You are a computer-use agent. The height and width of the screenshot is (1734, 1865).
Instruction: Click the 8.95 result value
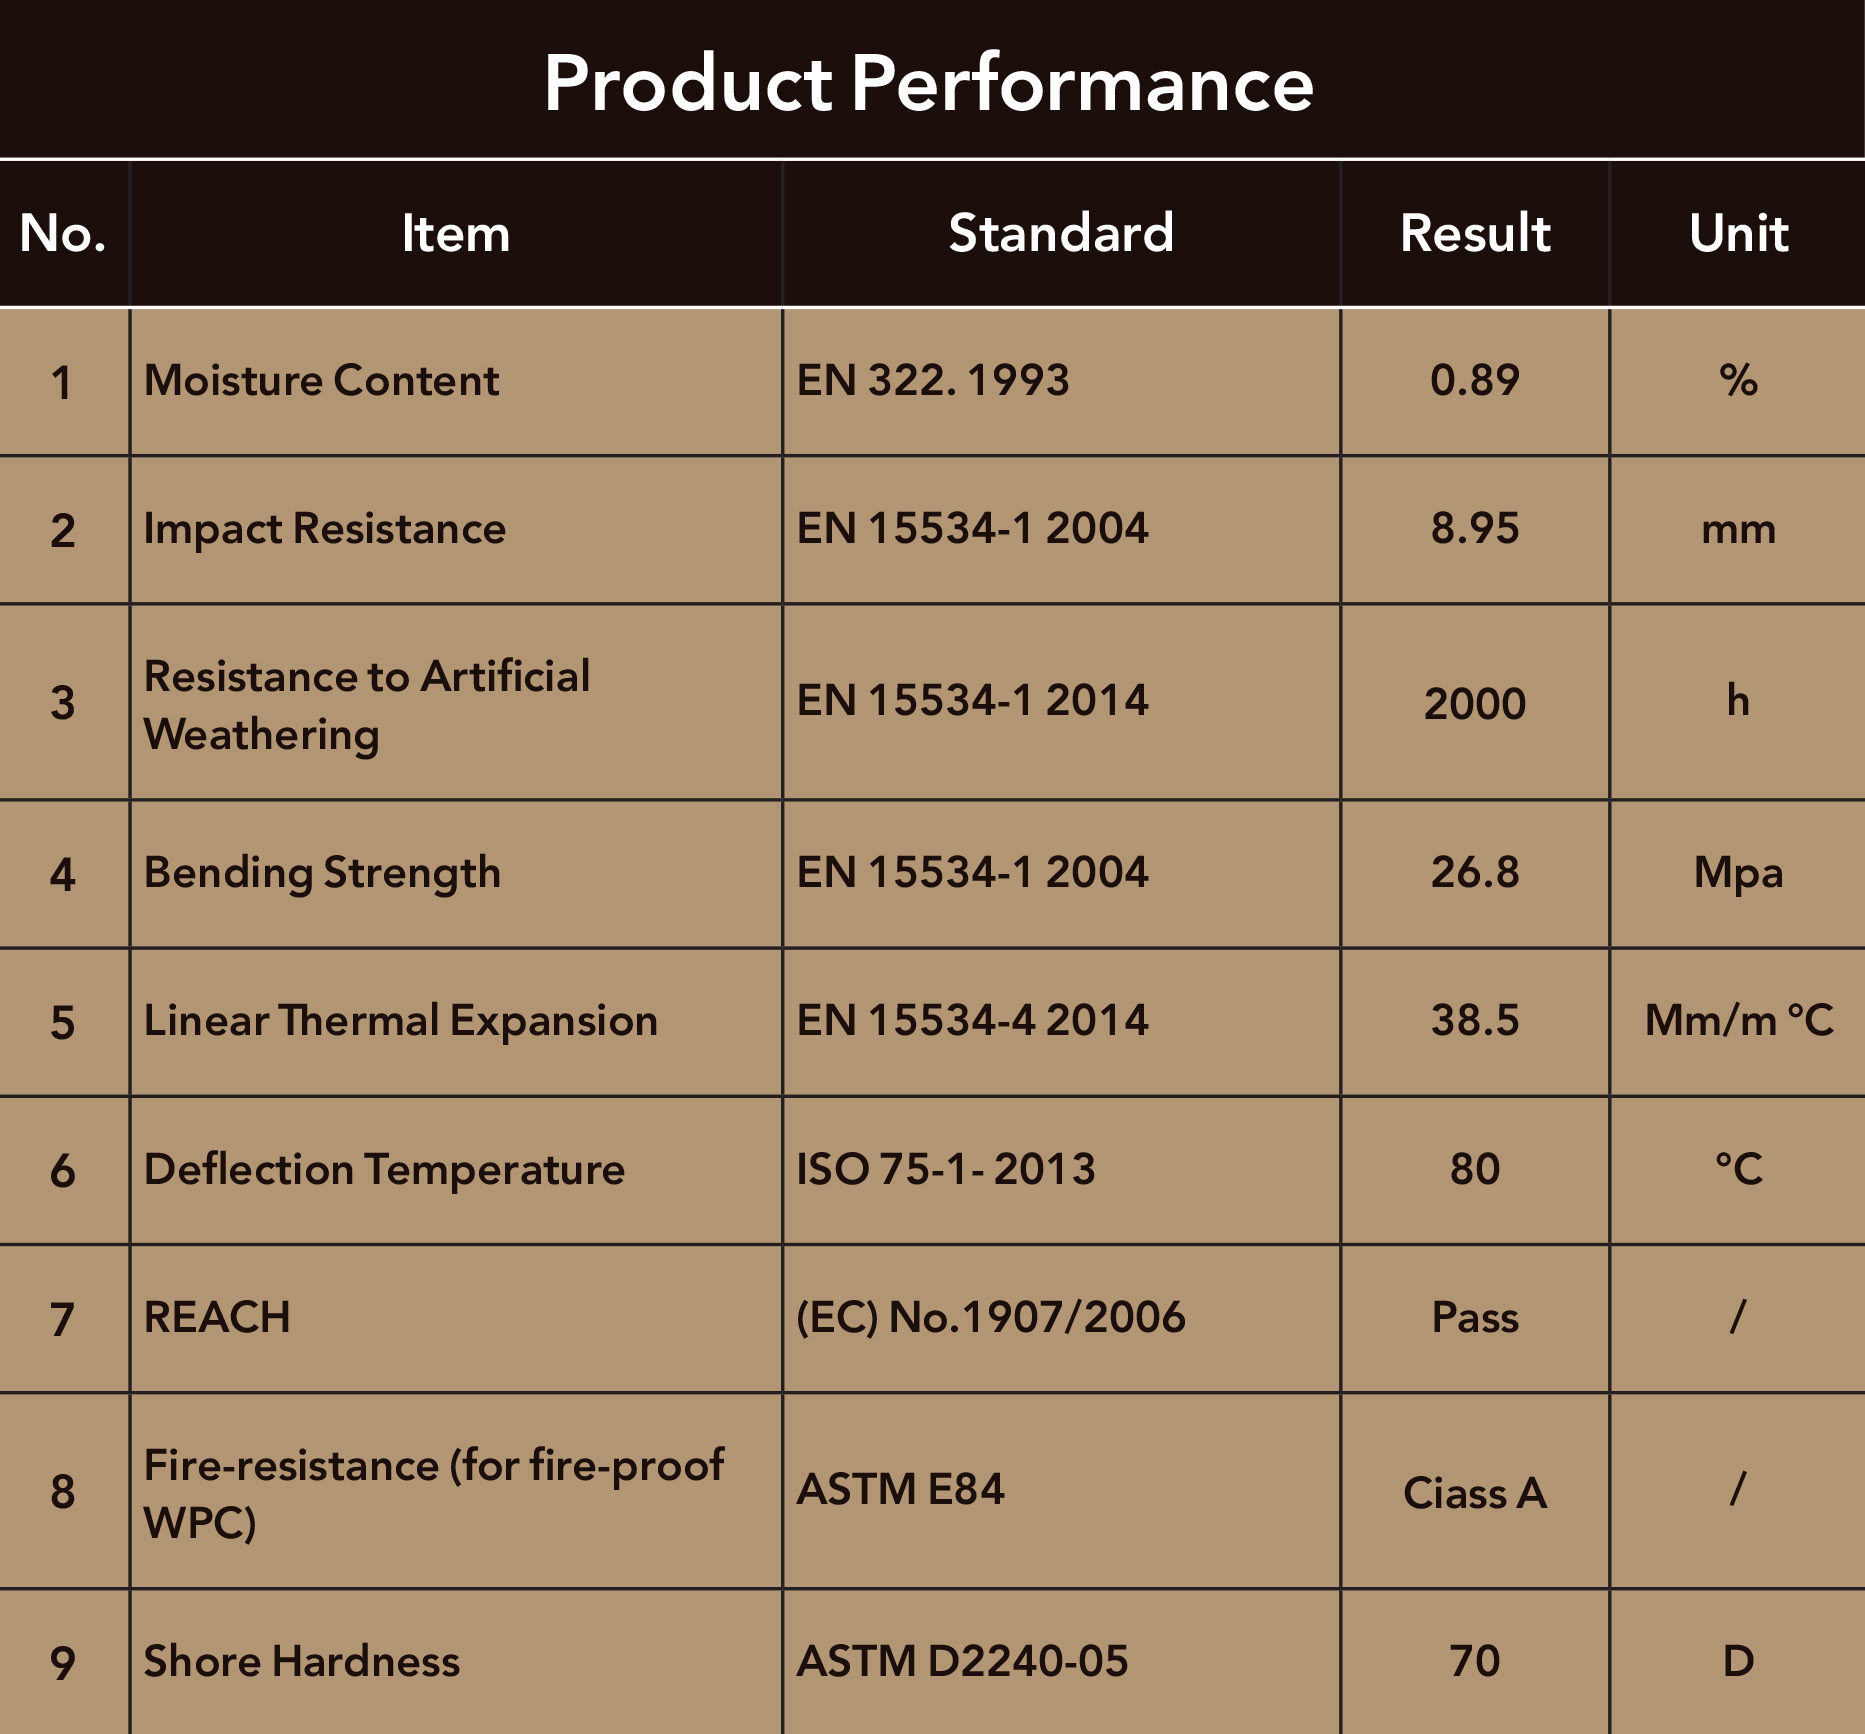coord(1475,529)
